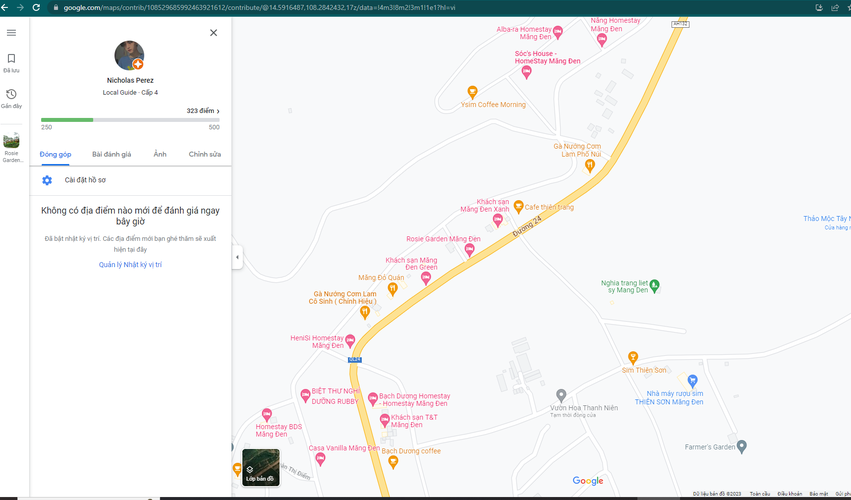851x500 pixels.
Task: Open the Lớp bản đồ layers switcher
Action: [x=261, y=467]
